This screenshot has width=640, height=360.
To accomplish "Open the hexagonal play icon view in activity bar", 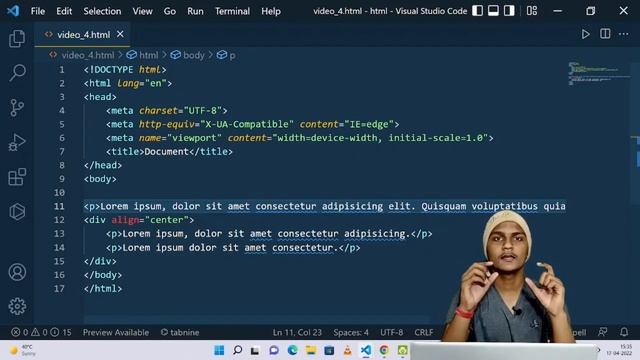I will tap(17, 212).
